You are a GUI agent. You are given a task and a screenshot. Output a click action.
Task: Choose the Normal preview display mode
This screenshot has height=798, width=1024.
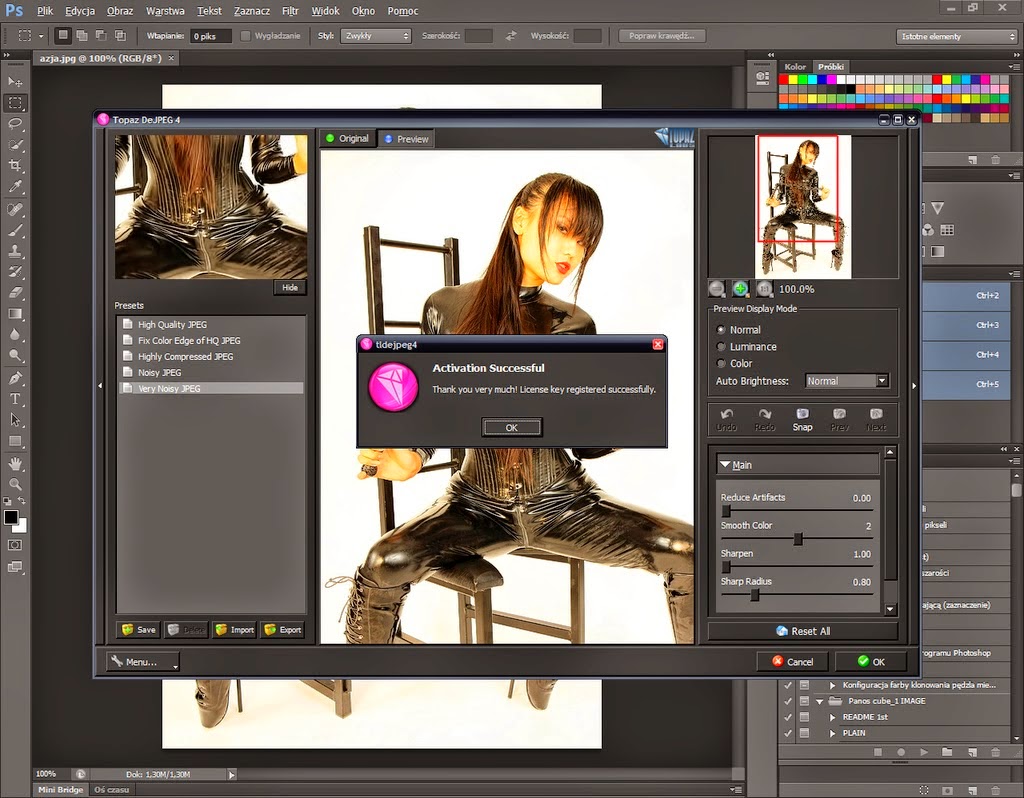click(722, 330)
